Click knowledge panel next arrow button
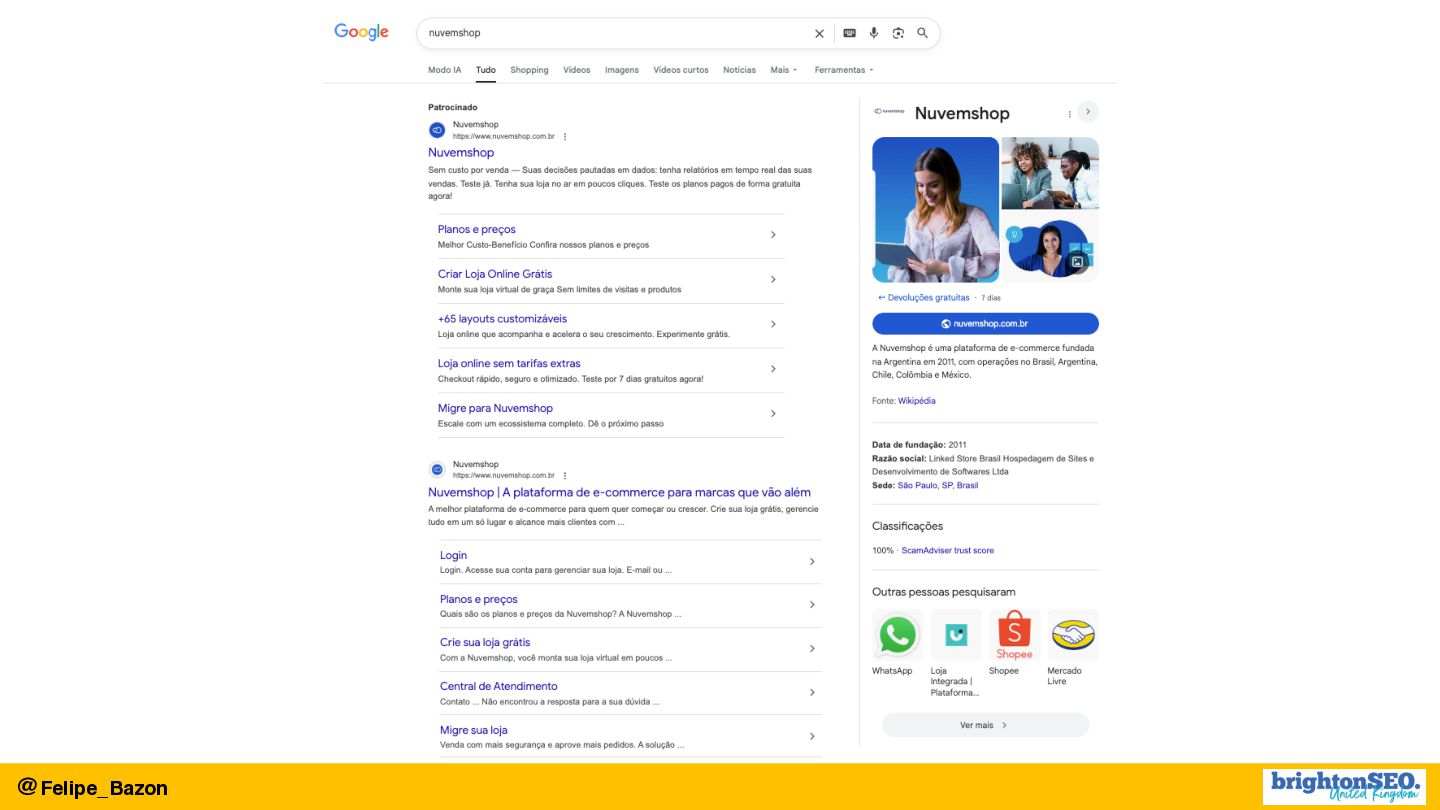This screenshot has height=810, width=1440. click(x=1088, y=112)
